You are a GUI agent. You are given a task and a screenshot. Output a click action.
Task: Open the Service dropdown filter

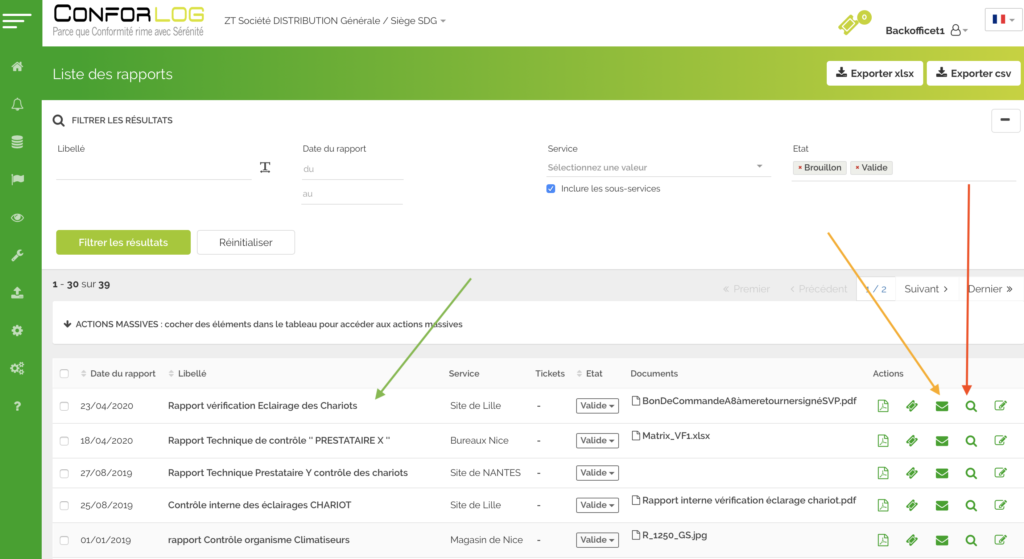click(656, 167)
